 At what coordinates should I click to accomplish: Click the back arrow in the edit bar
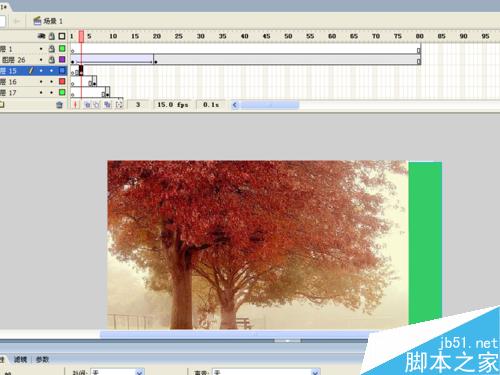[17, 21]
